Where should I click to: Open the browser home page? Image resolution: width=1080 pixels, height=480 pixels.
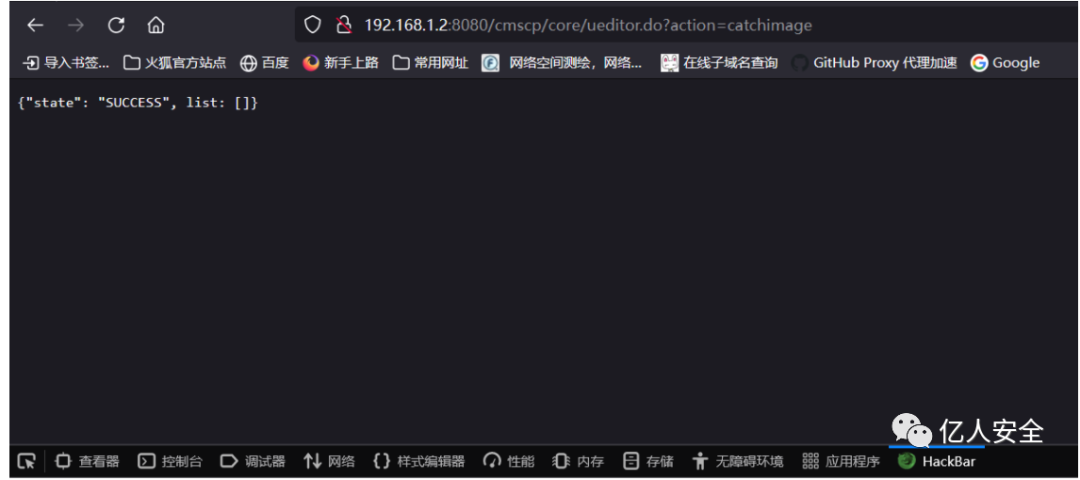(156, 25)
